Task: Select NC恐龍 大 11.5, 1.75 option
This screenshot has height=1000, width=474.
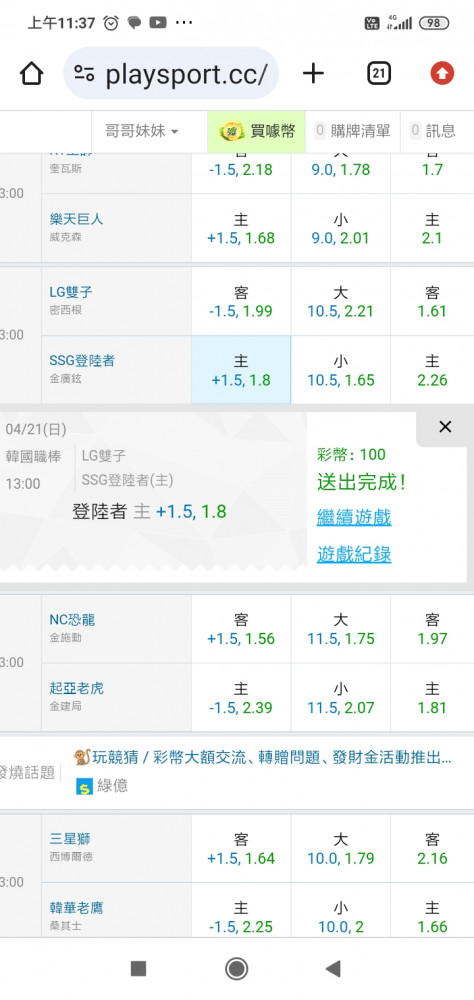Action: pos(341,629)
